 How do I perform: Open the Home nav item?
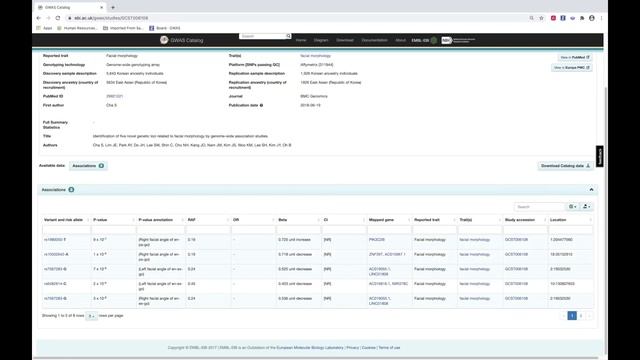pyautogui.click(x=301, y=40)
